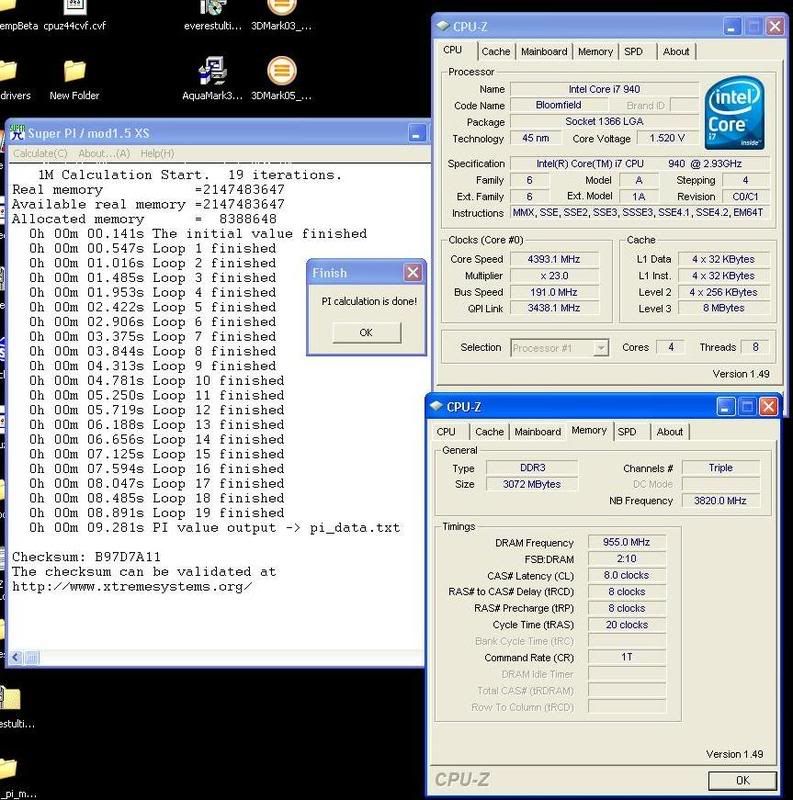Click the Channels # Triple field

coord(721,467)
